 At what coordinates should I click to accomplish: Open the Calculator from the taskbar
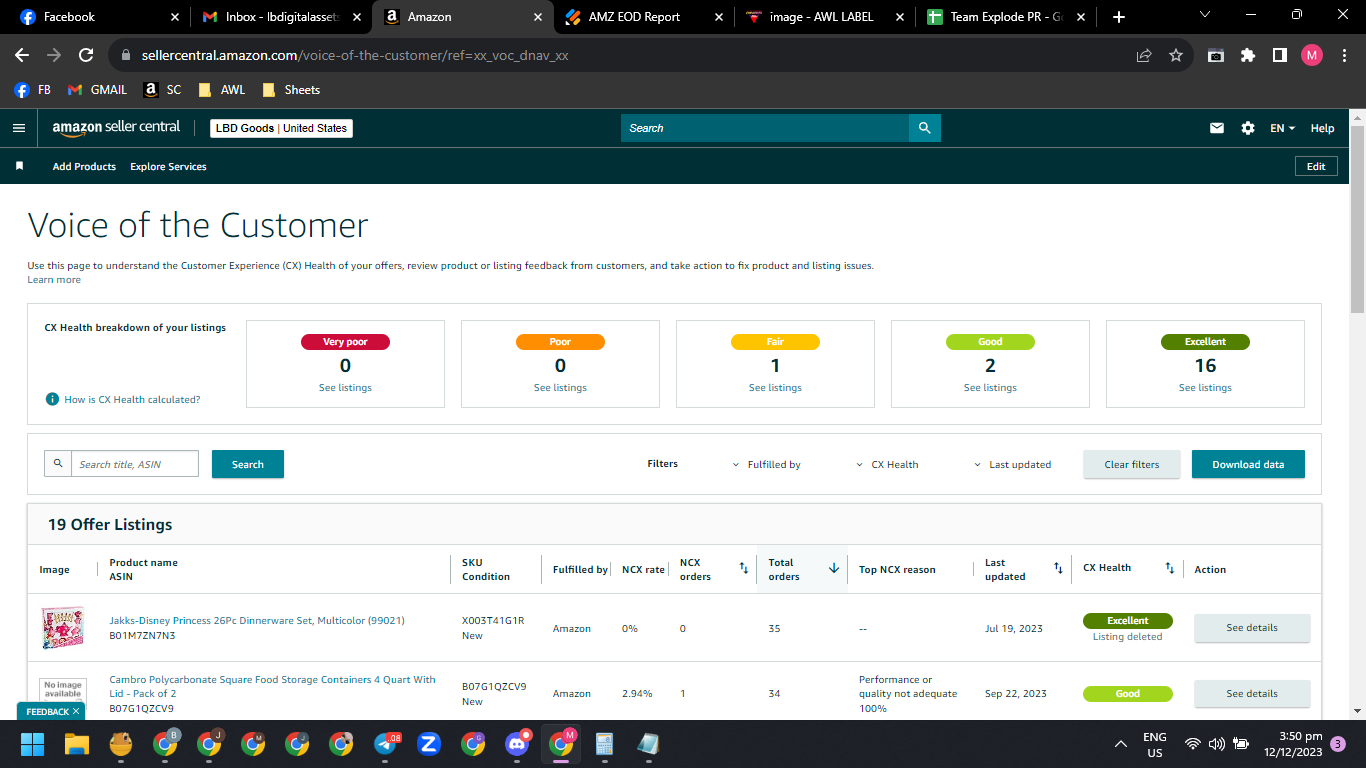point(604,744)
